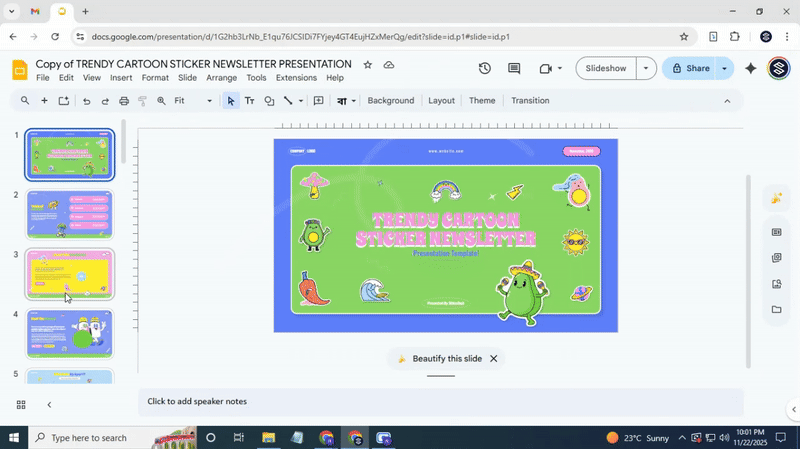Open the Arrange menu
This screenshot has width=800, height=449.
coord(221,78)
